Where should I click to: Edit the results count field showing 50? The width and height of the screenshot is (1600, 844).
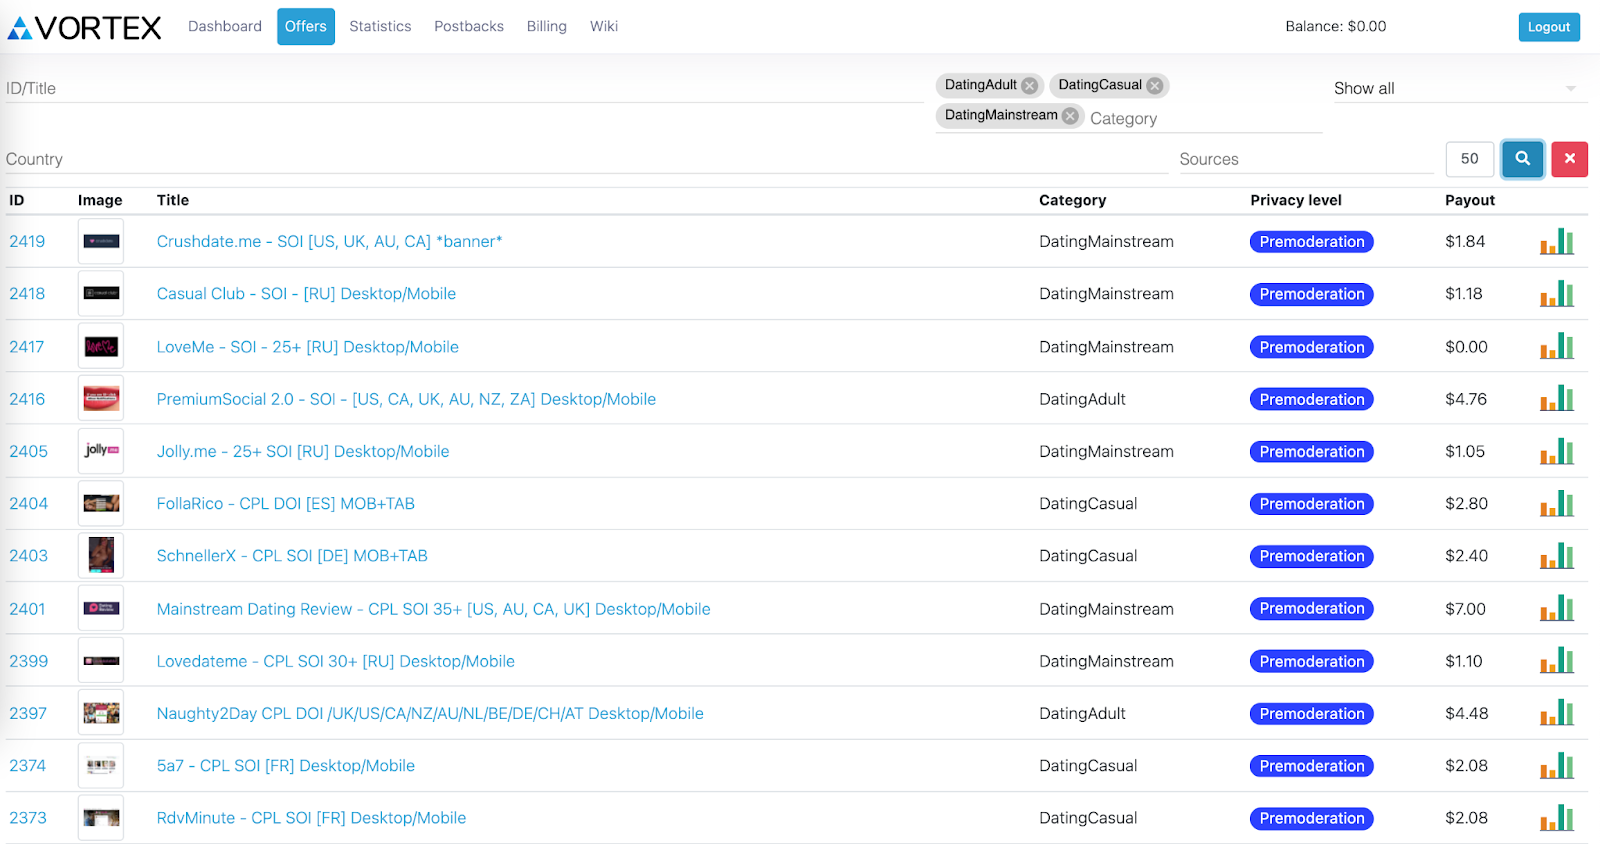1470,159
